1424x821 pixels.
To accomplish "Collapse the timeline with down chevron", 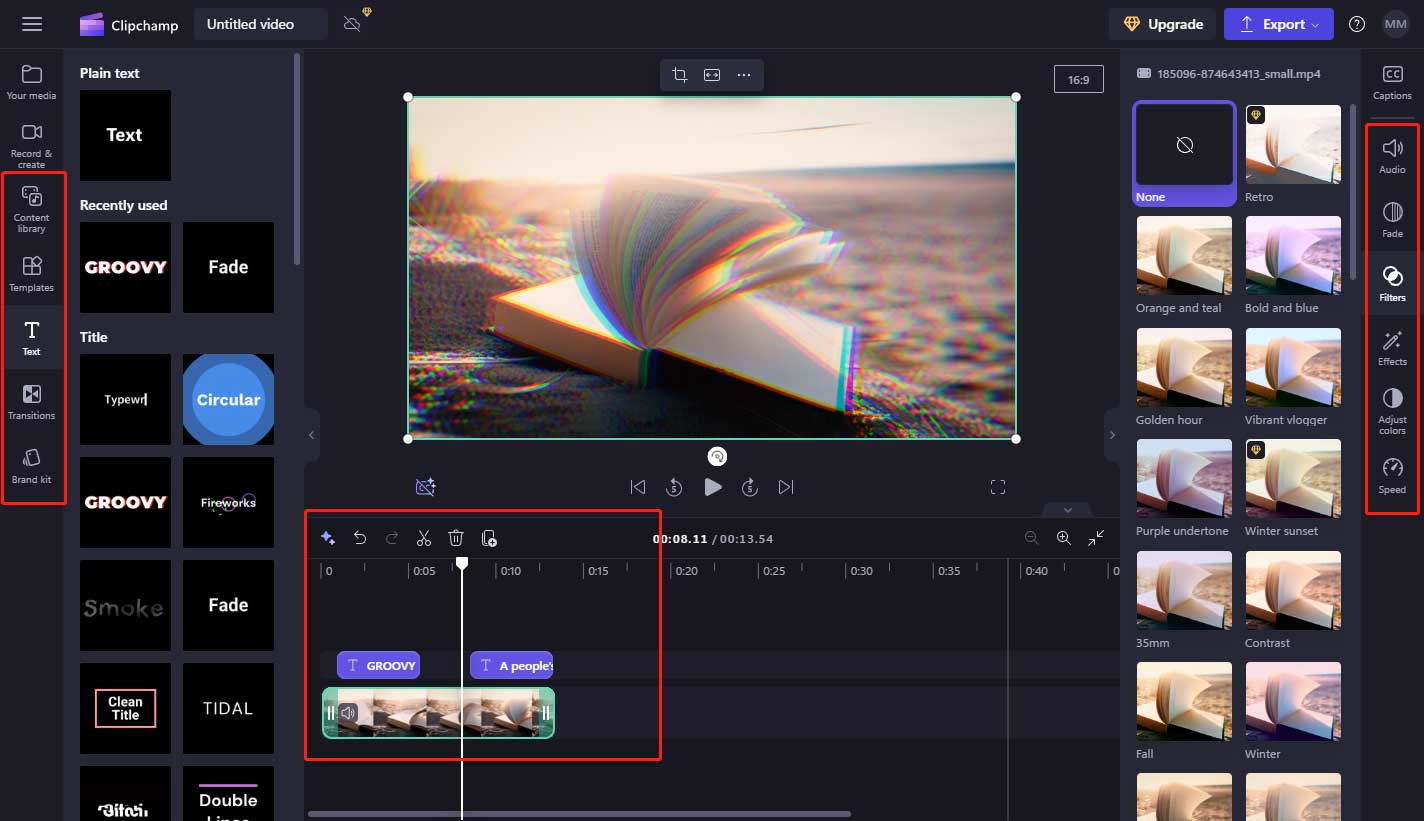I will pos(1067,510).
